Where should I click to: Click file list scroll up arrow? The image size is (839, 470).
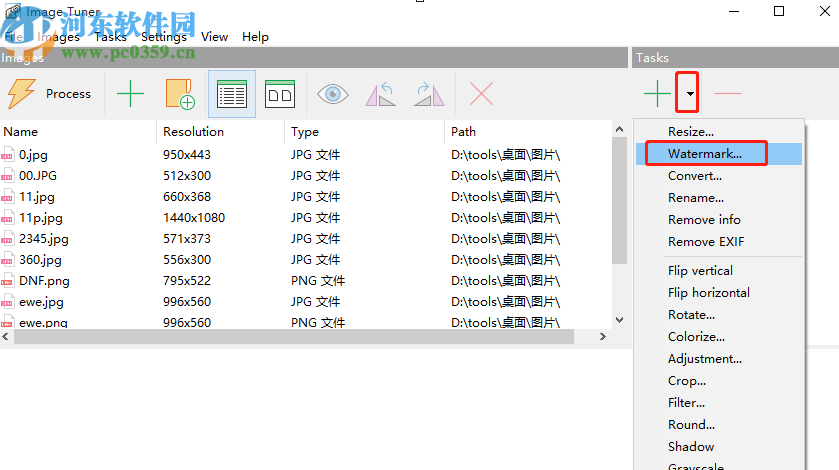(x=620, y=129)
